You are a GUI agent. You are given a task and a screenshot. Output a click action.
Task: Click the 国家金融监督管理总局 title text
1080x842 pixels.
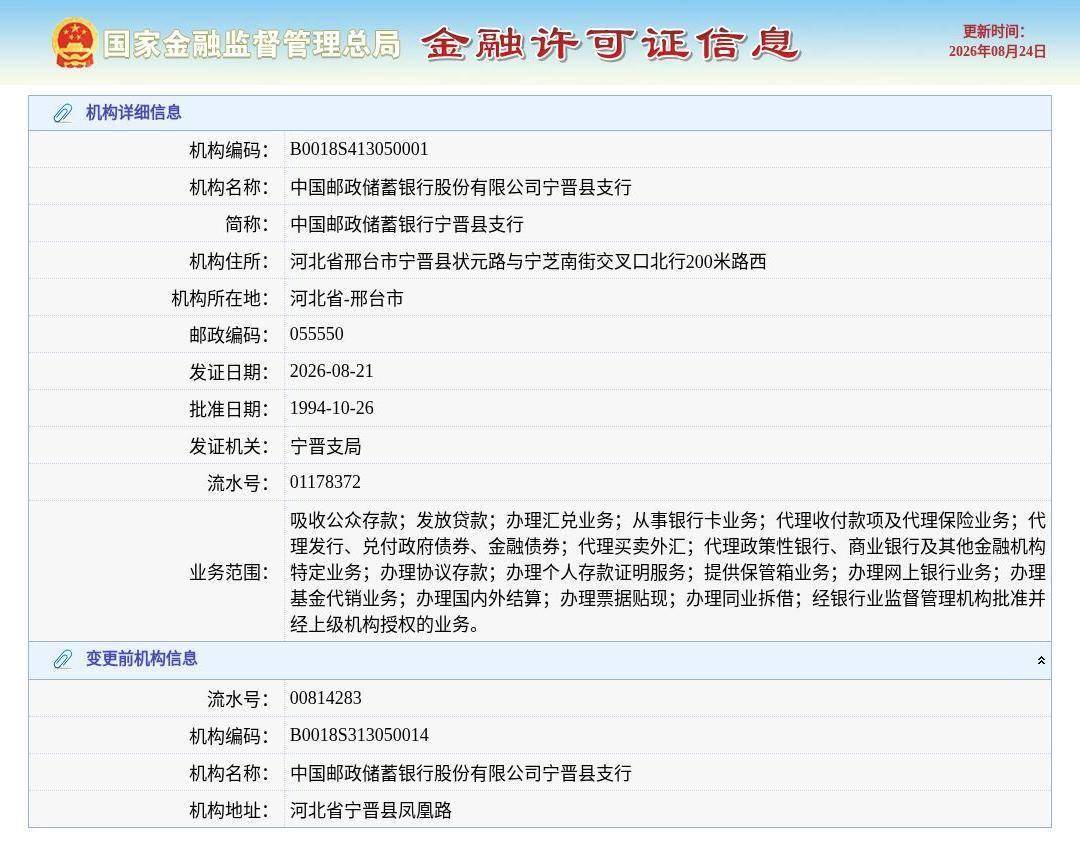[x=252, y=44]
